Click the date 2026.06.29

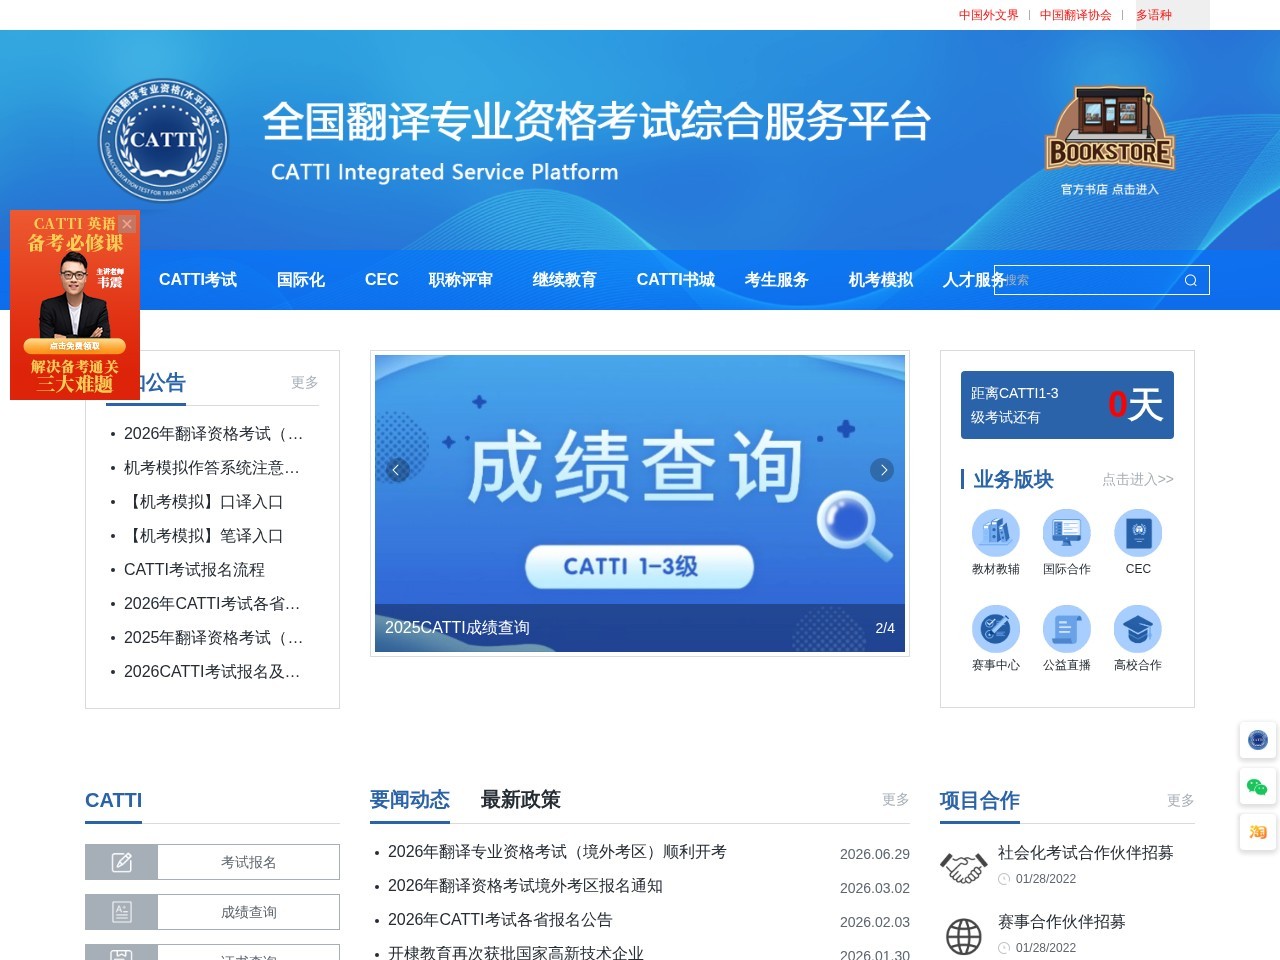875,854
